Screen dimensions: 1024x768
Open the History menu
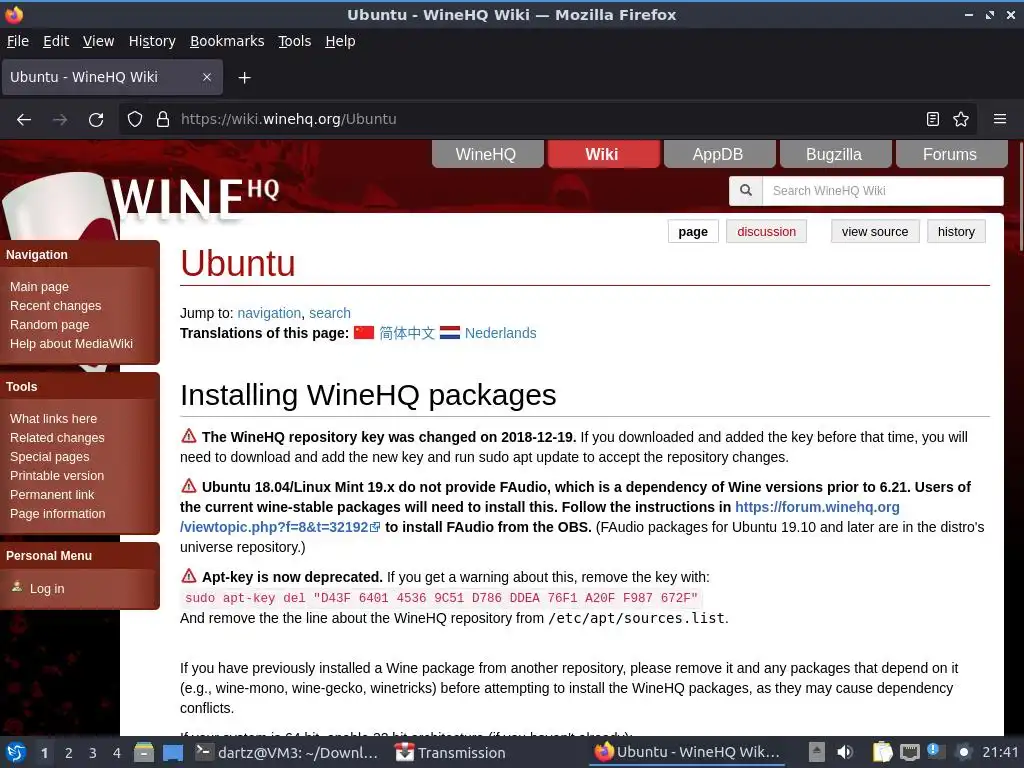152,41
